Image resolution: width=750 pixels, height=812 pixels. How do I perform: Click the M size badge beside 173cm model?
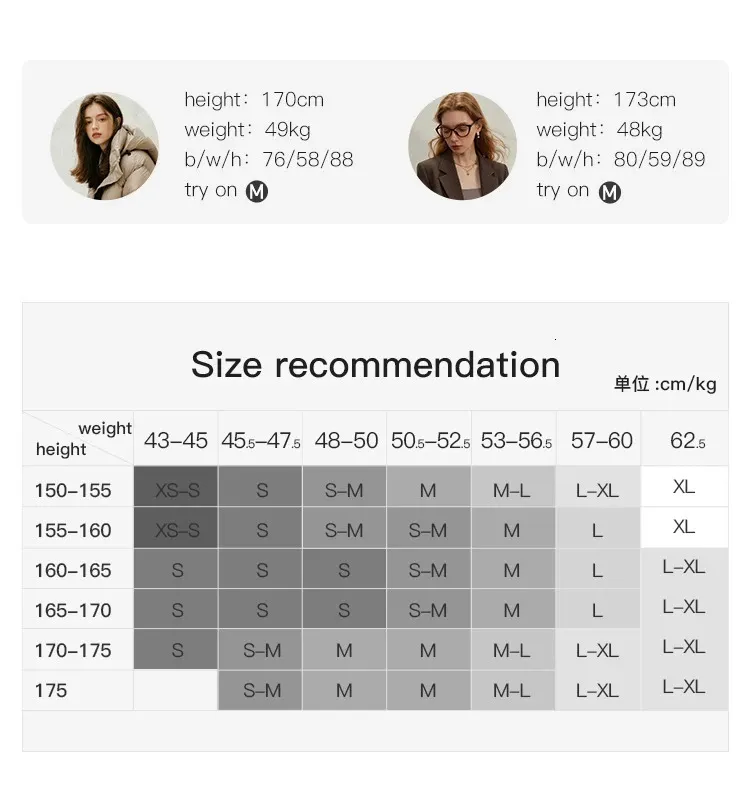pos(609,191)
